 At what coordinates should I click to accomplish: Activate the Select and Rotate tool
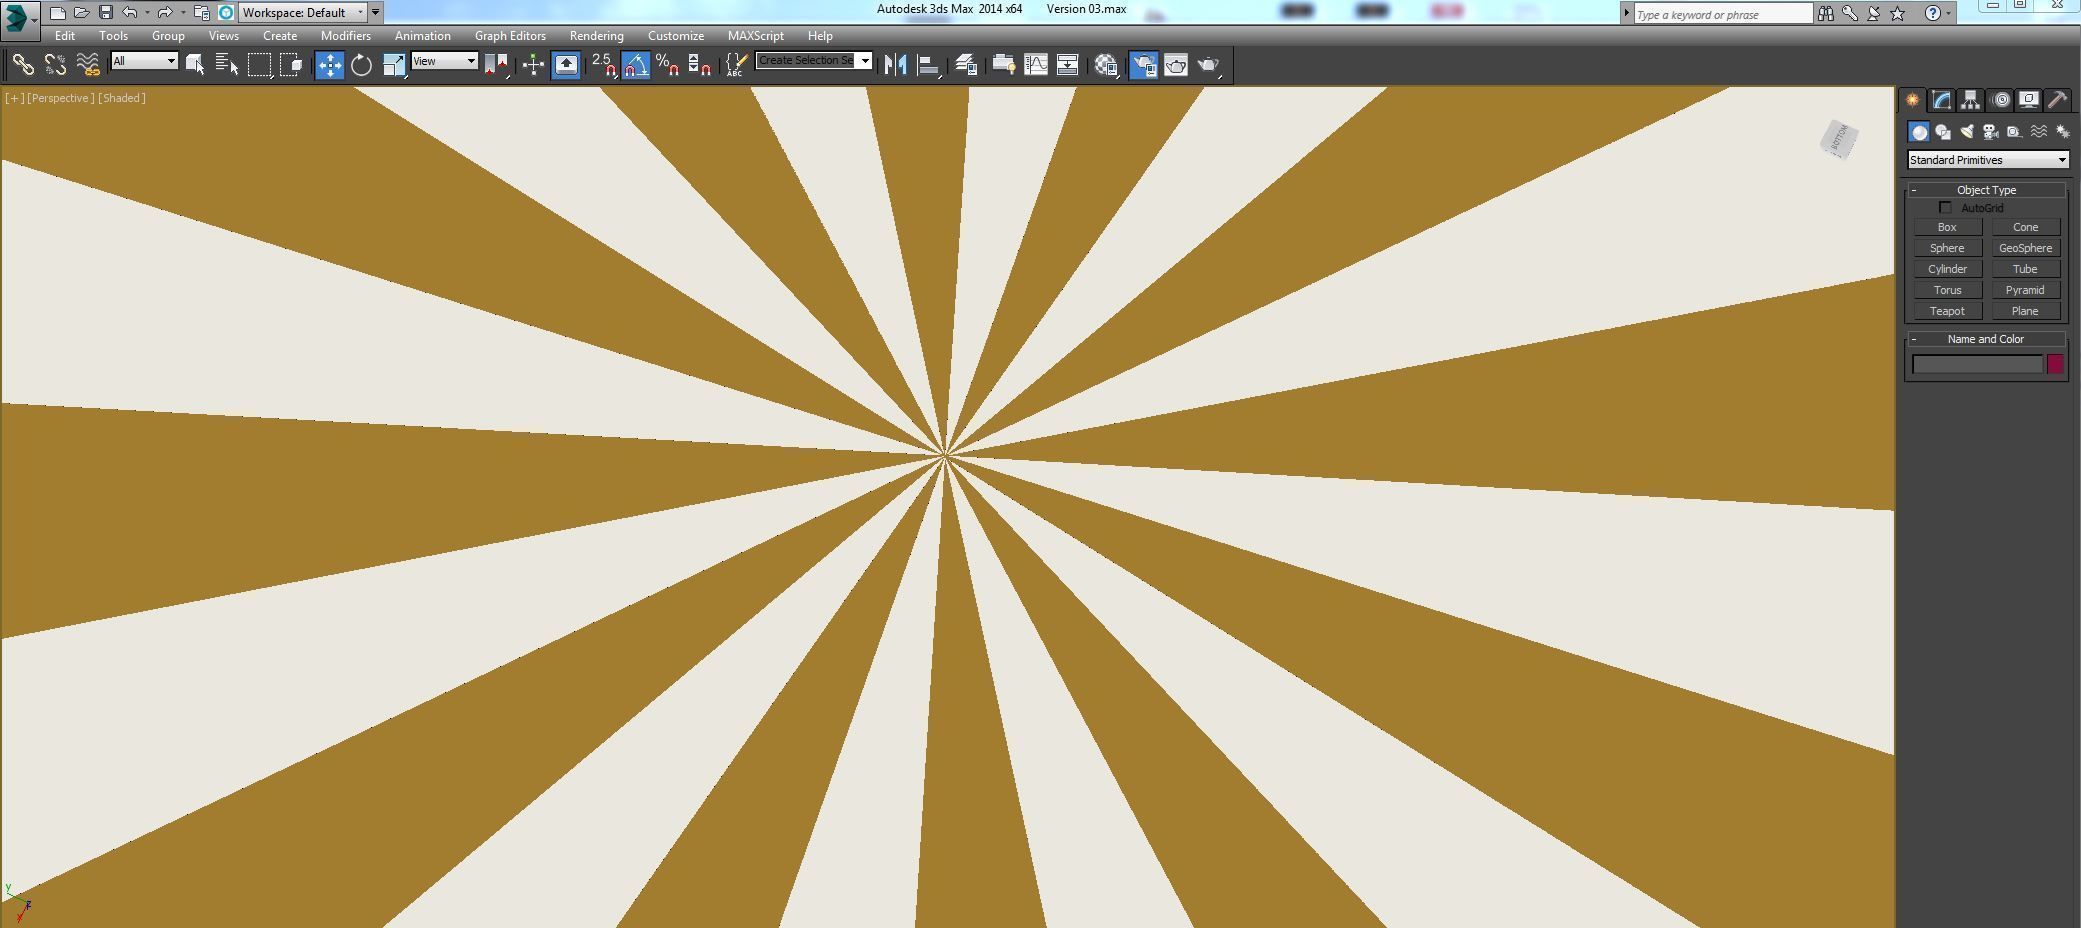coord(362,65)
